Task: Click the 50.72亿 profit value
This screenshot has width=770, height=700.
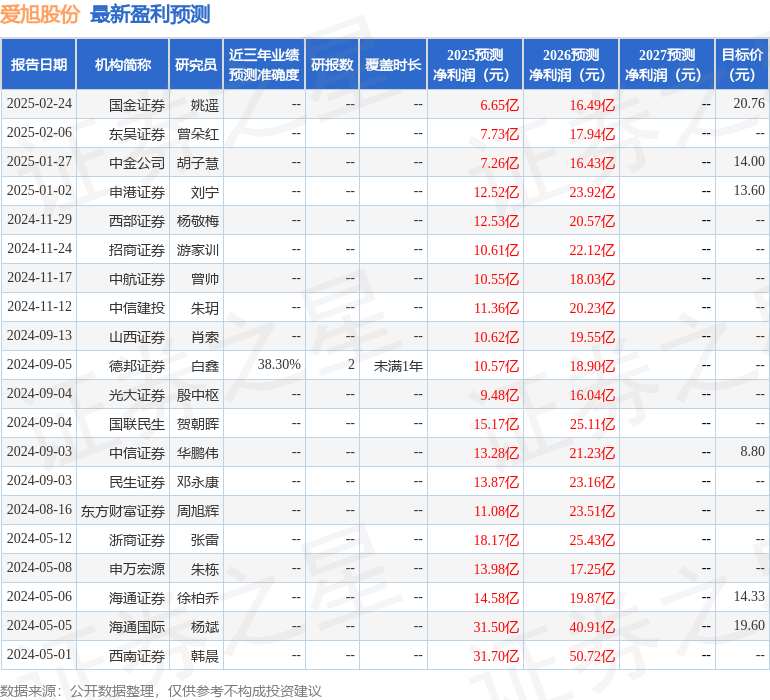Action: pyautogui.click(x=592, y=656)
